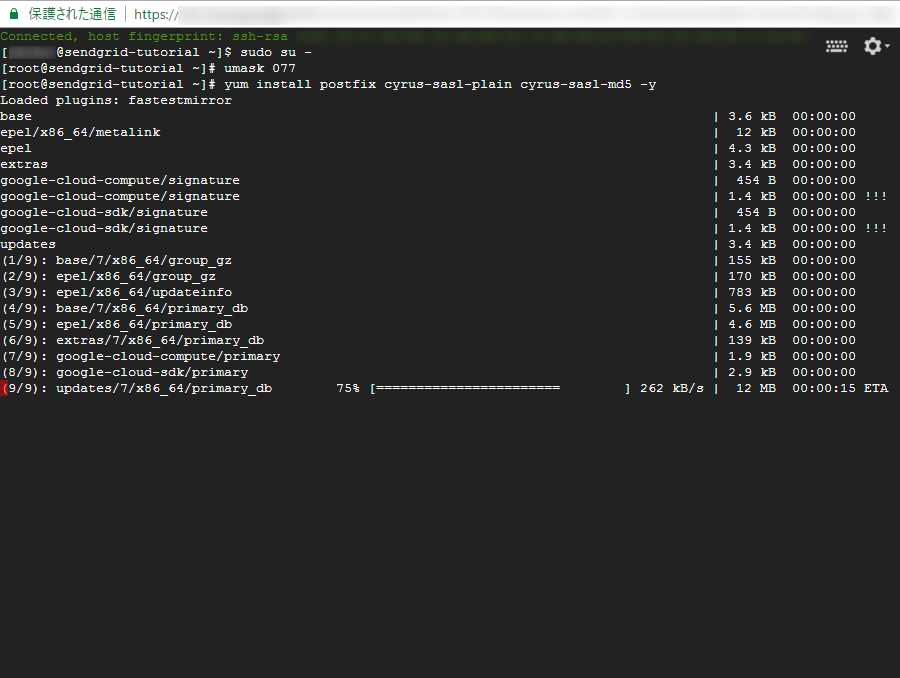Screen dimensions: 900x678
Task: Click the '12 MB' total size value
Action: [x=756, y=389]
